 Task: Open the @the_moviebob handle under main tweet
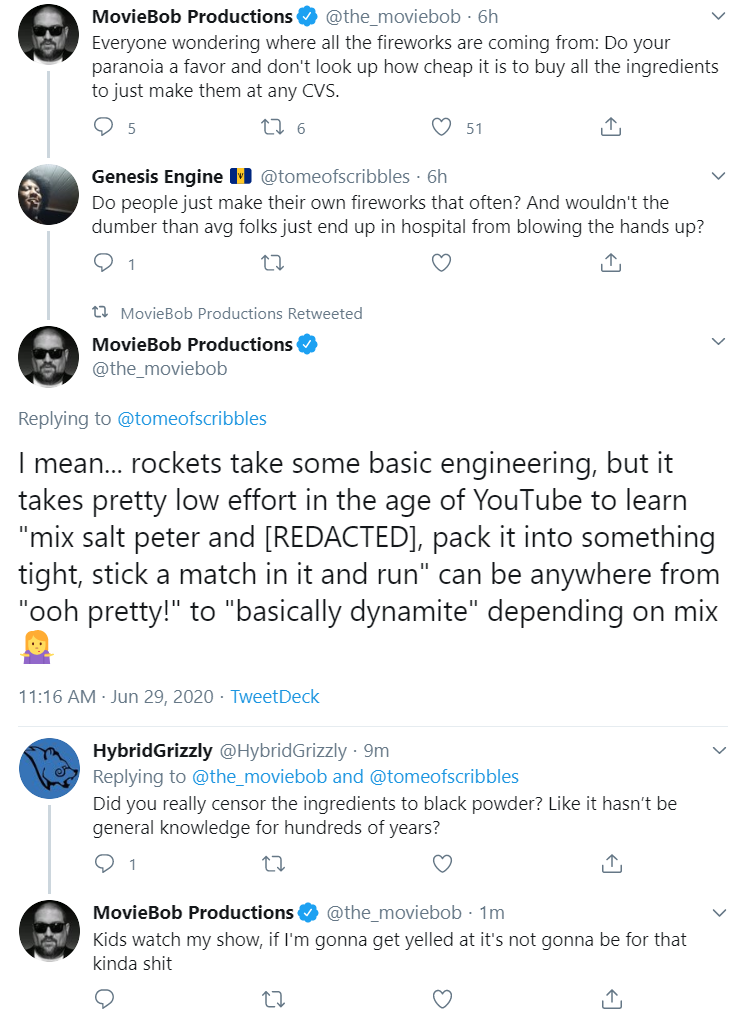click(159, 368)
